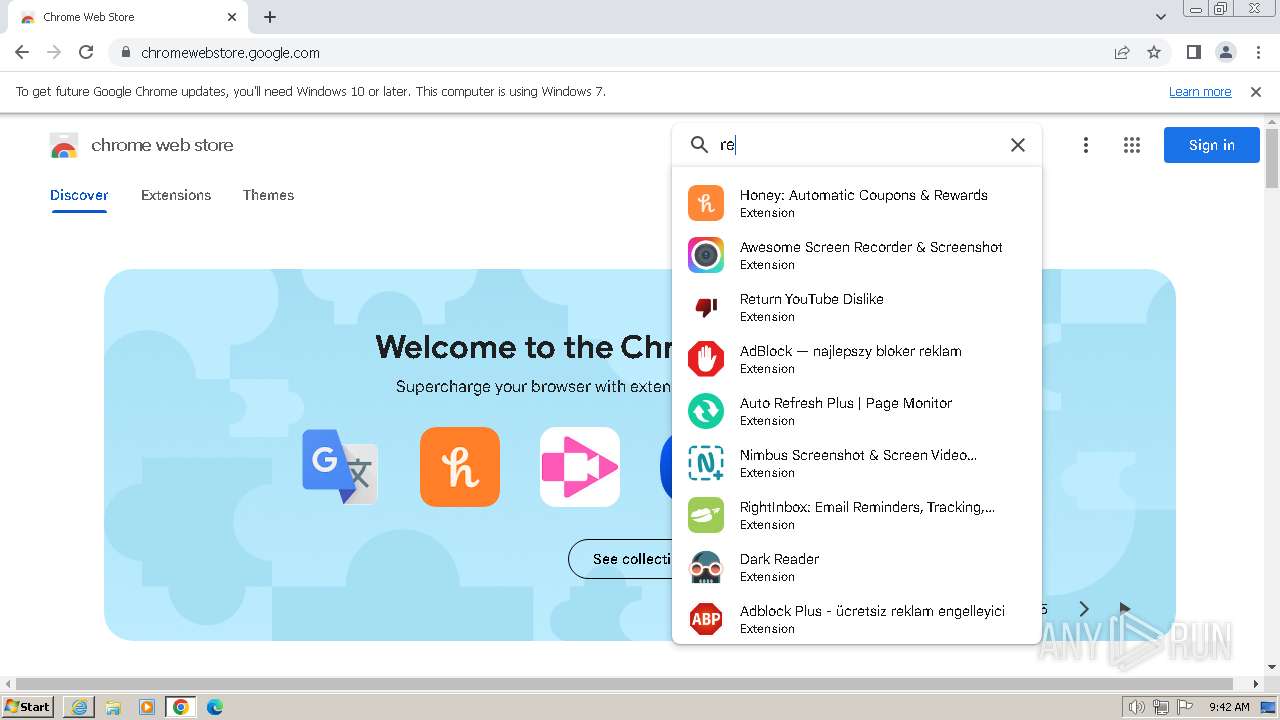The width and height of the screenshot is (1280, 720).
Task: Open the store's three-dot options menu
Action: pos(1085,145)
